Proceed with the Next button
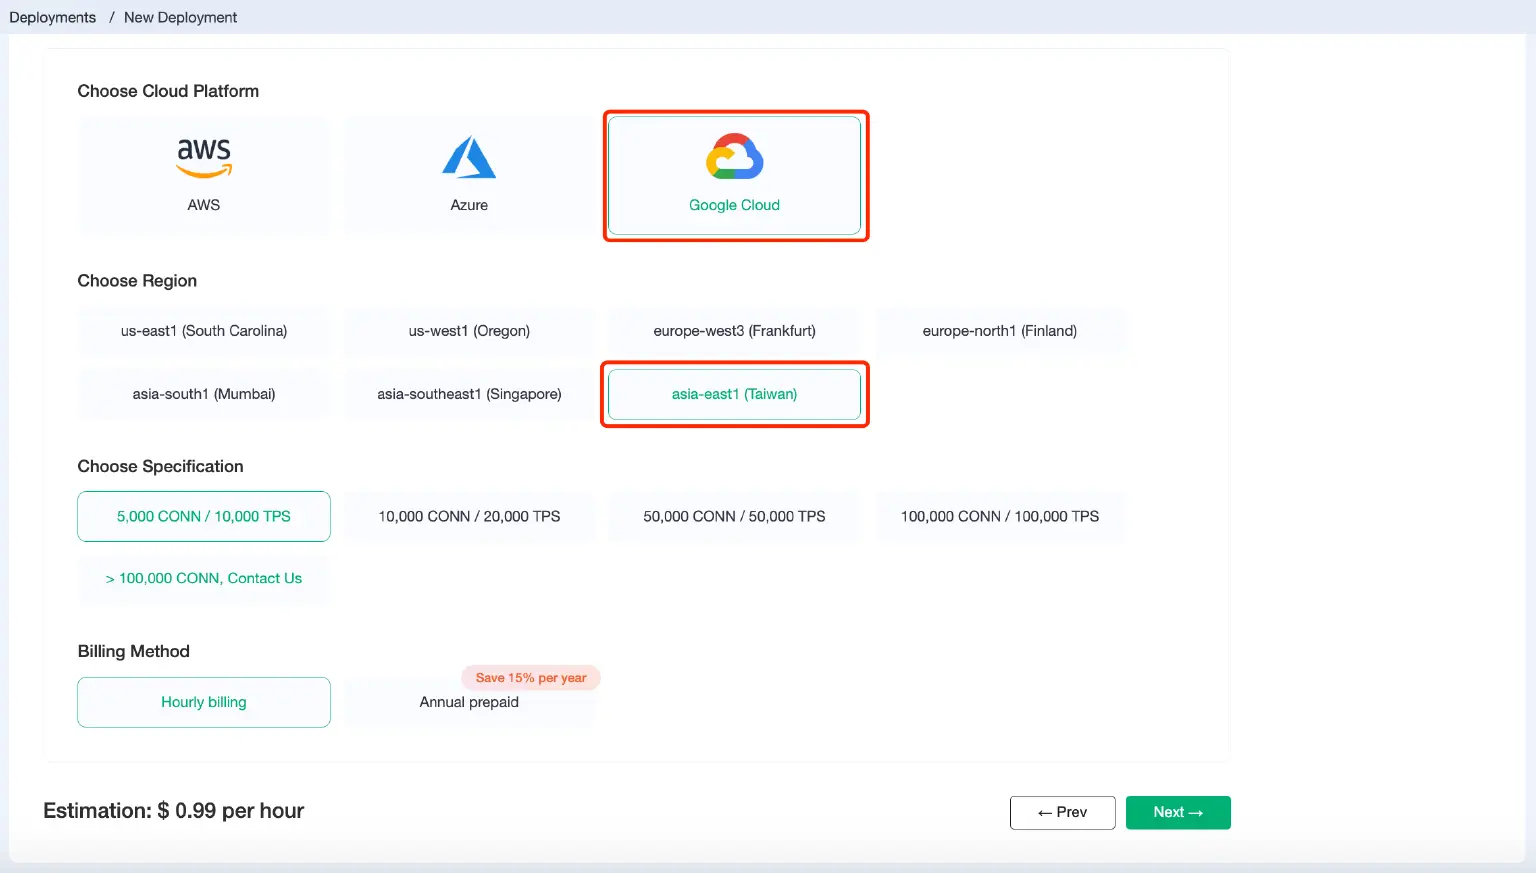The height and width of the screenshot is (873, 1536). tap(1178, 812)
